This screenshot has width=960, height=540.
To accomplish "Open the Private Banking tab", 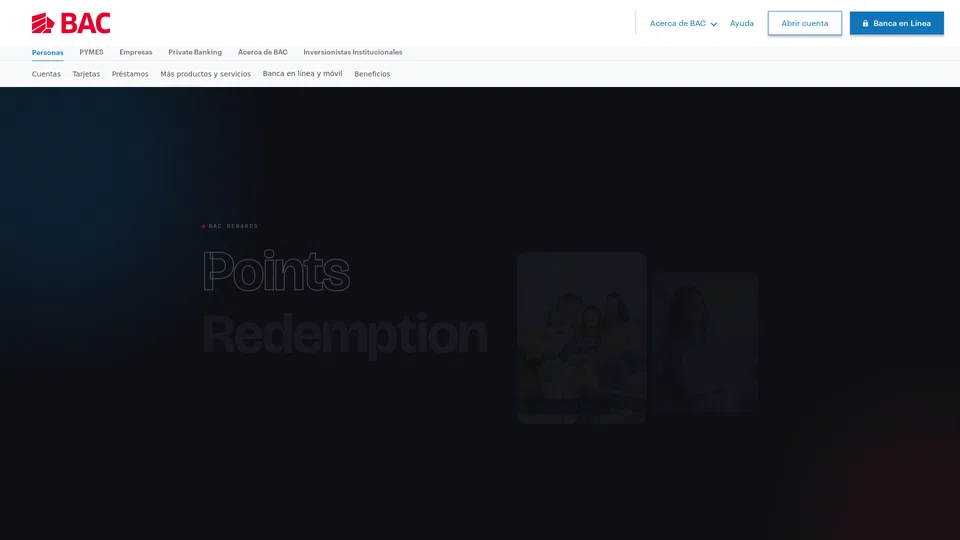I will tap(195, 52).
